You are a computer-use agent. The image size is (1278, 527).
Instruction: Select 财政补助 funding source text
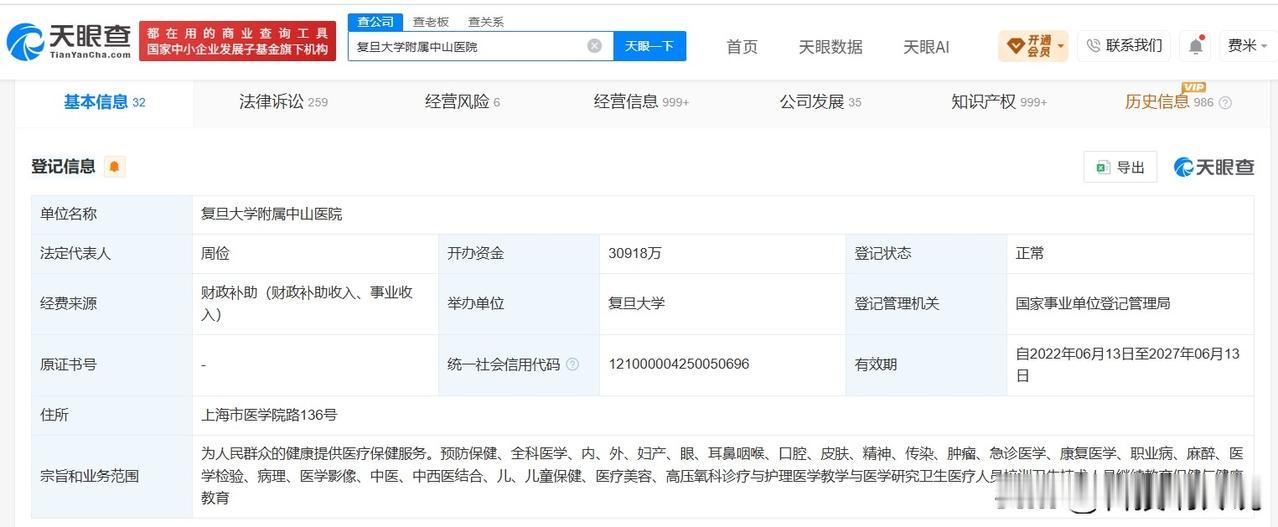pos(306,303)
